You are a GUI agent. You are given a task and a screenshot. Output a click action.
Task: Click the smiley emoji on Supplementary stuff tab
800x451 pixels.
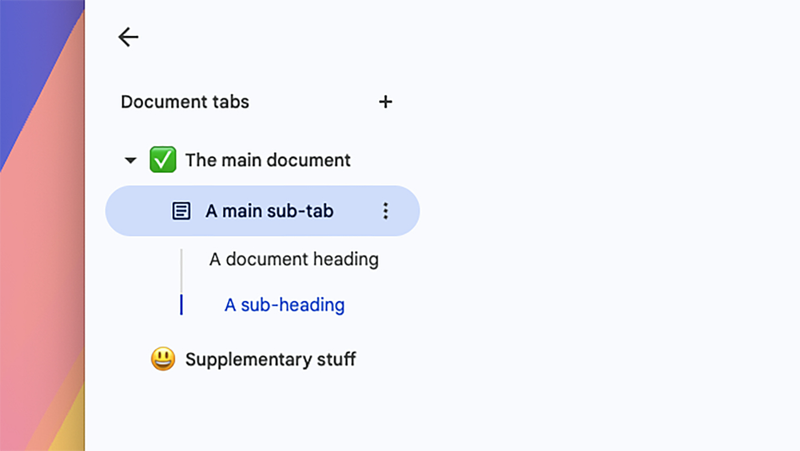(163, 359)
